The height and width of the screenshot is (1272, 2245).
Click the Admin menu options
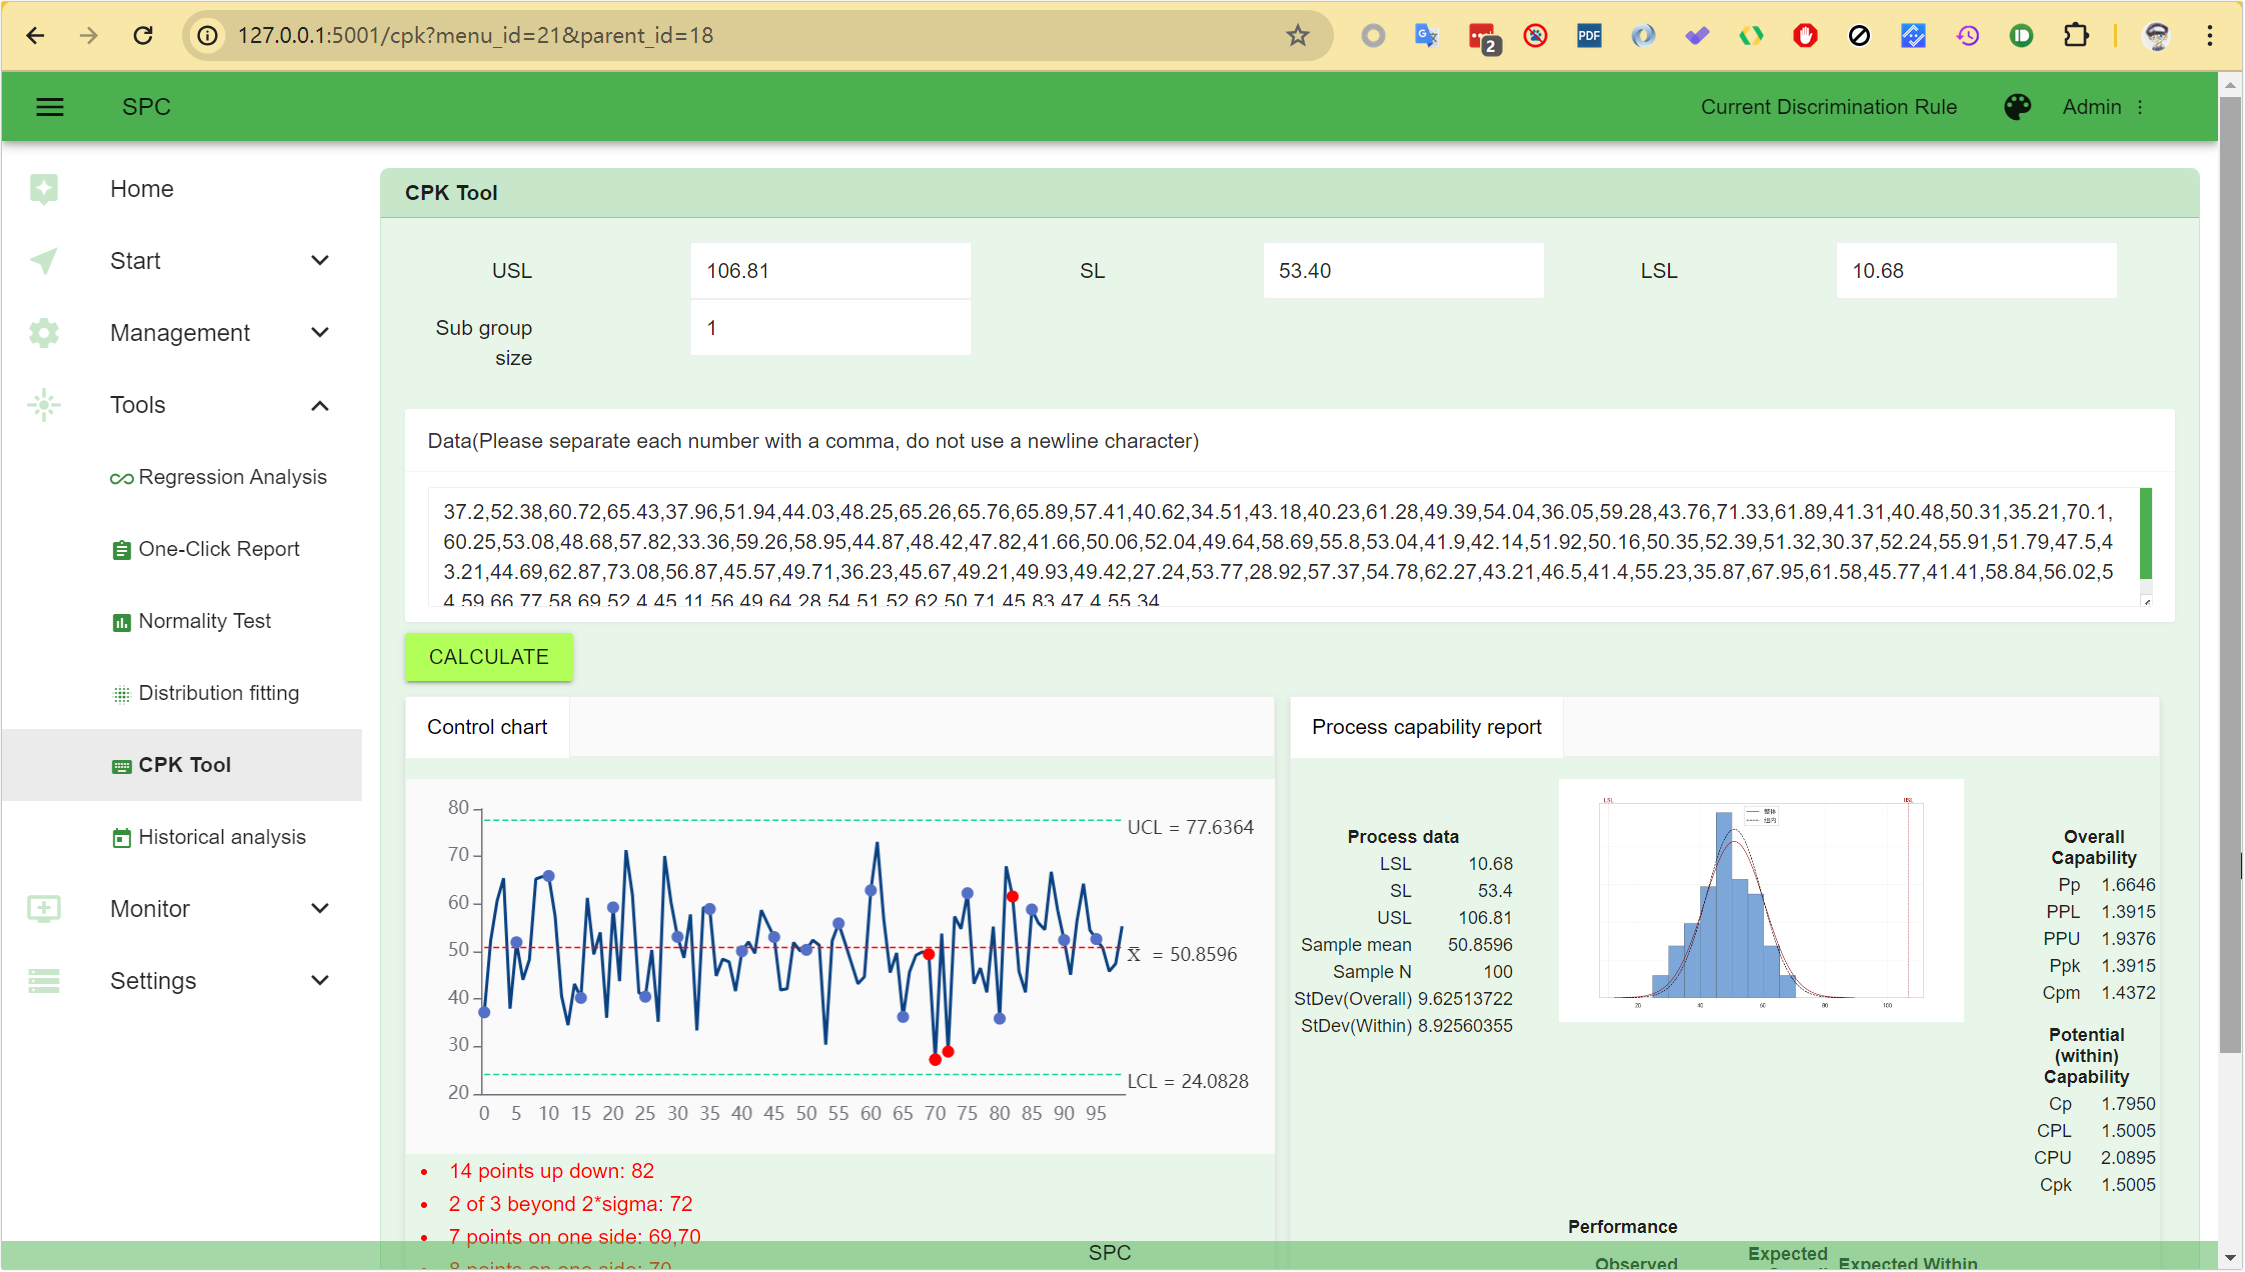(x=2146, y=106)
